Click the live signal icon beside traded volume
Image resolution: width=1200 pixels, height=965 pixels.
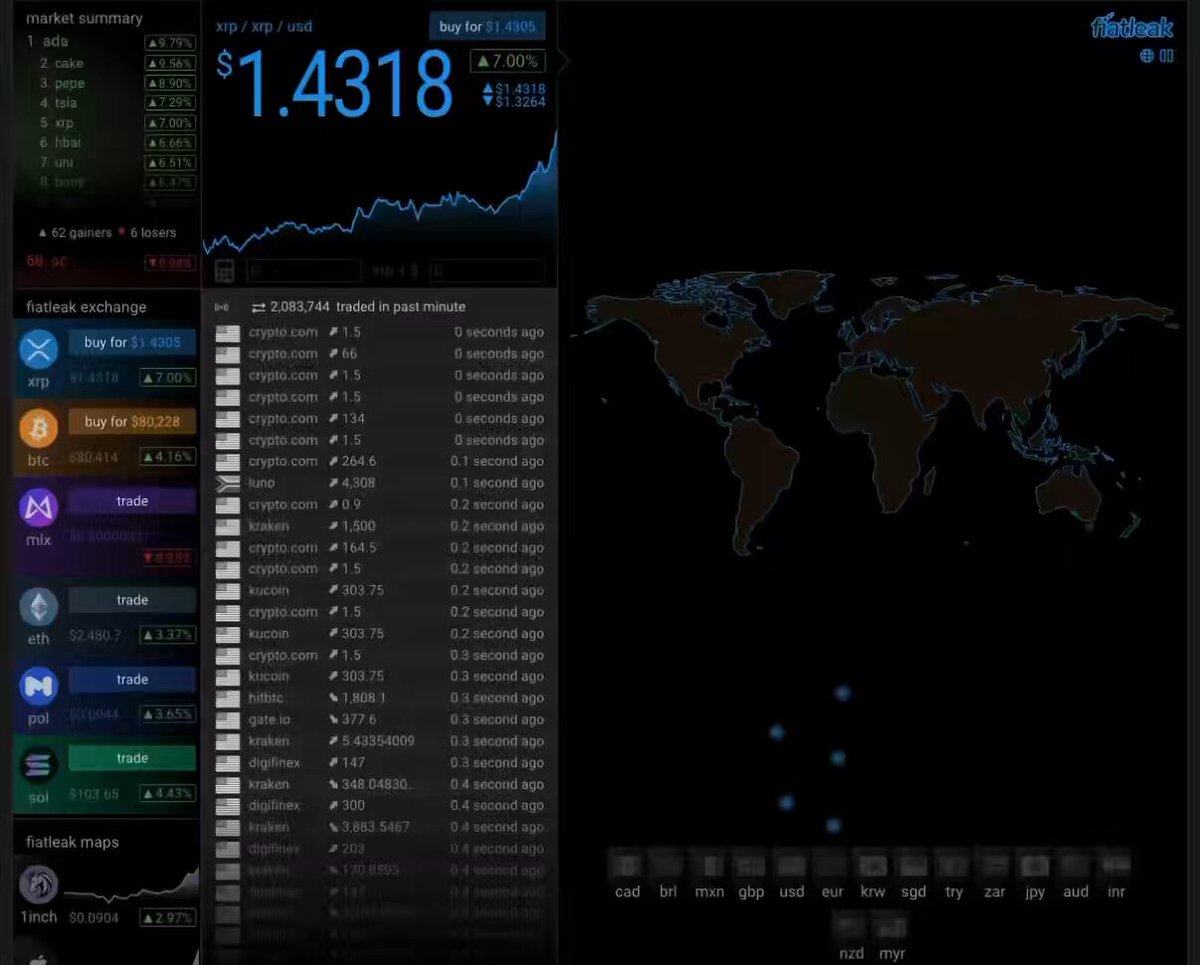pyautogui.click(x=222, y=307)
